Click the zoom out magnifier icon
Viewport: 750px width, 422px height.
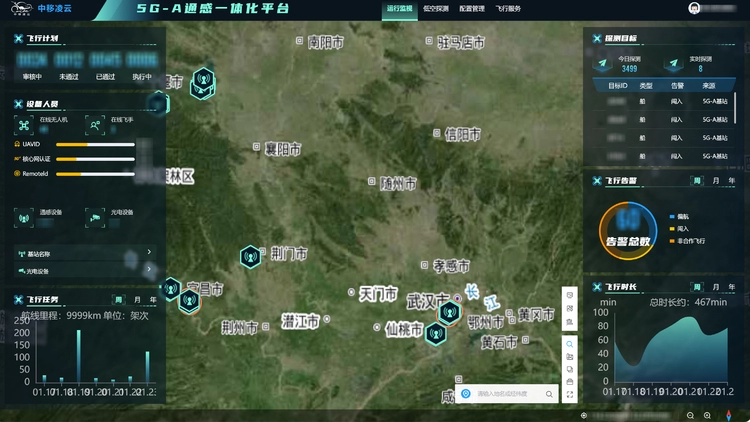[x=690, y=415]
